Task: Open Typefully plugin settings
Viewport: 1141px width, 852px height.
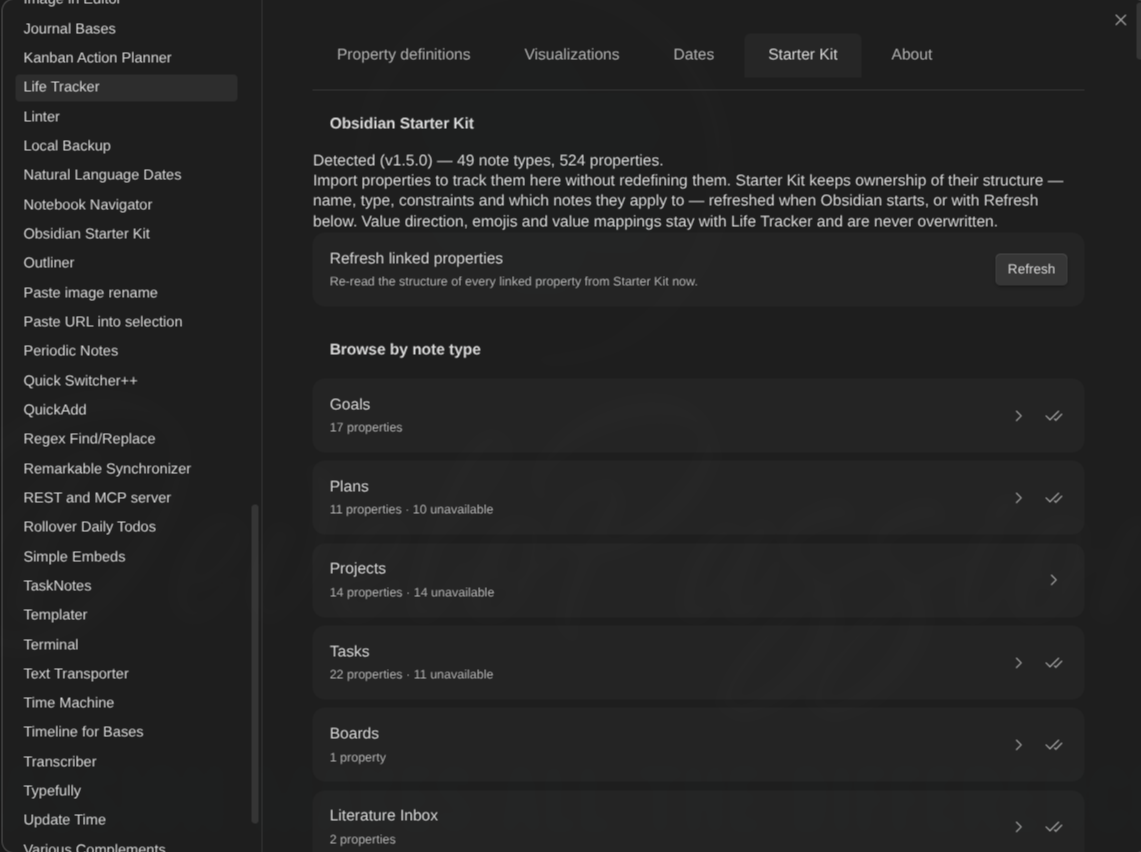Action: [126, 791]
